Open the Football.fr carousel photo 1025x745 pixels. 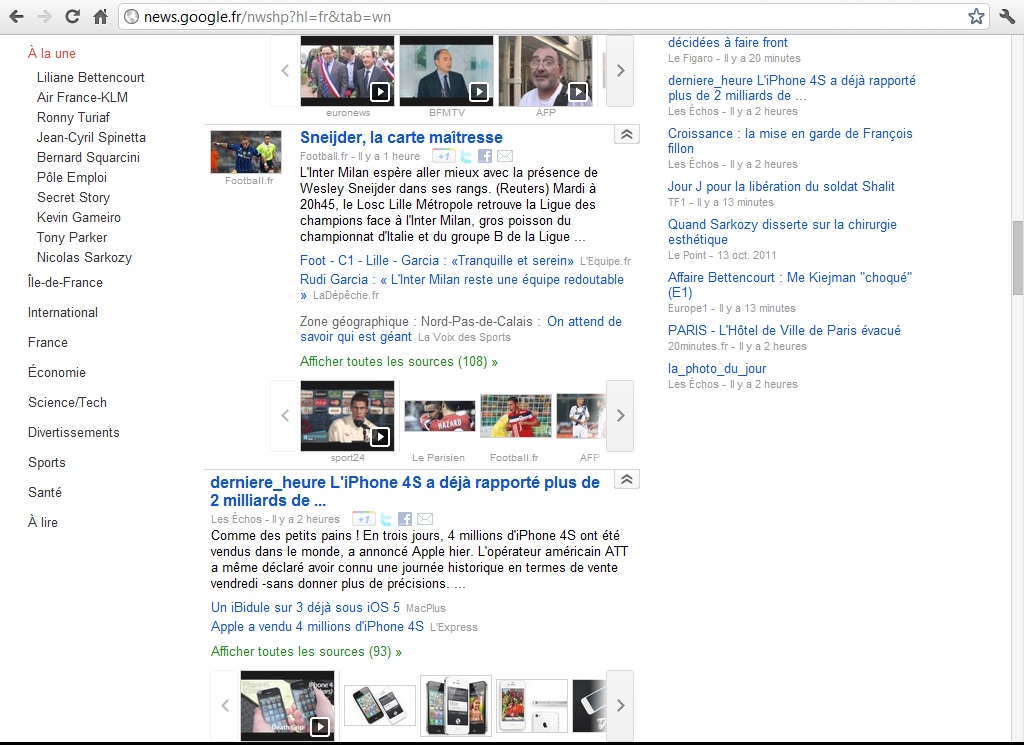[x=516, y=416]
